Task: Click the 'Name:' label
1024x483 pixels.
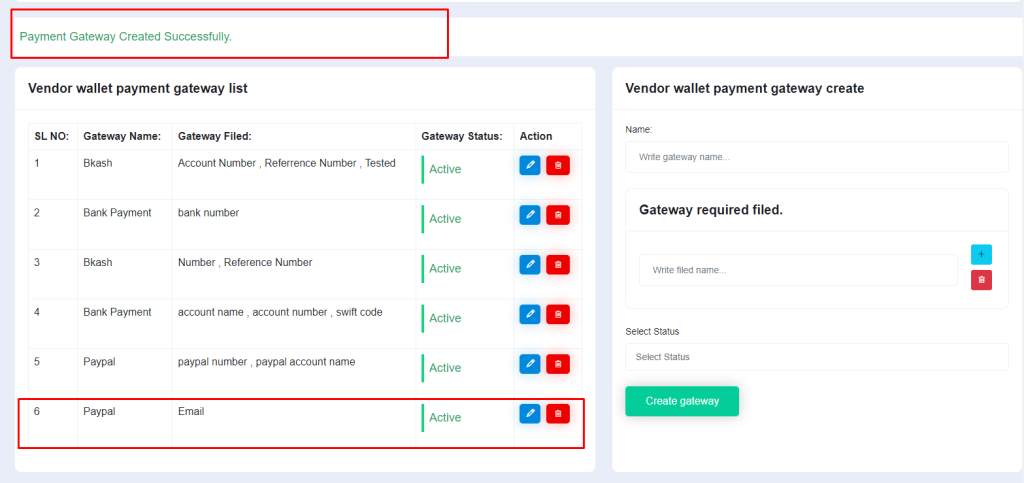Action: point(639,129)
